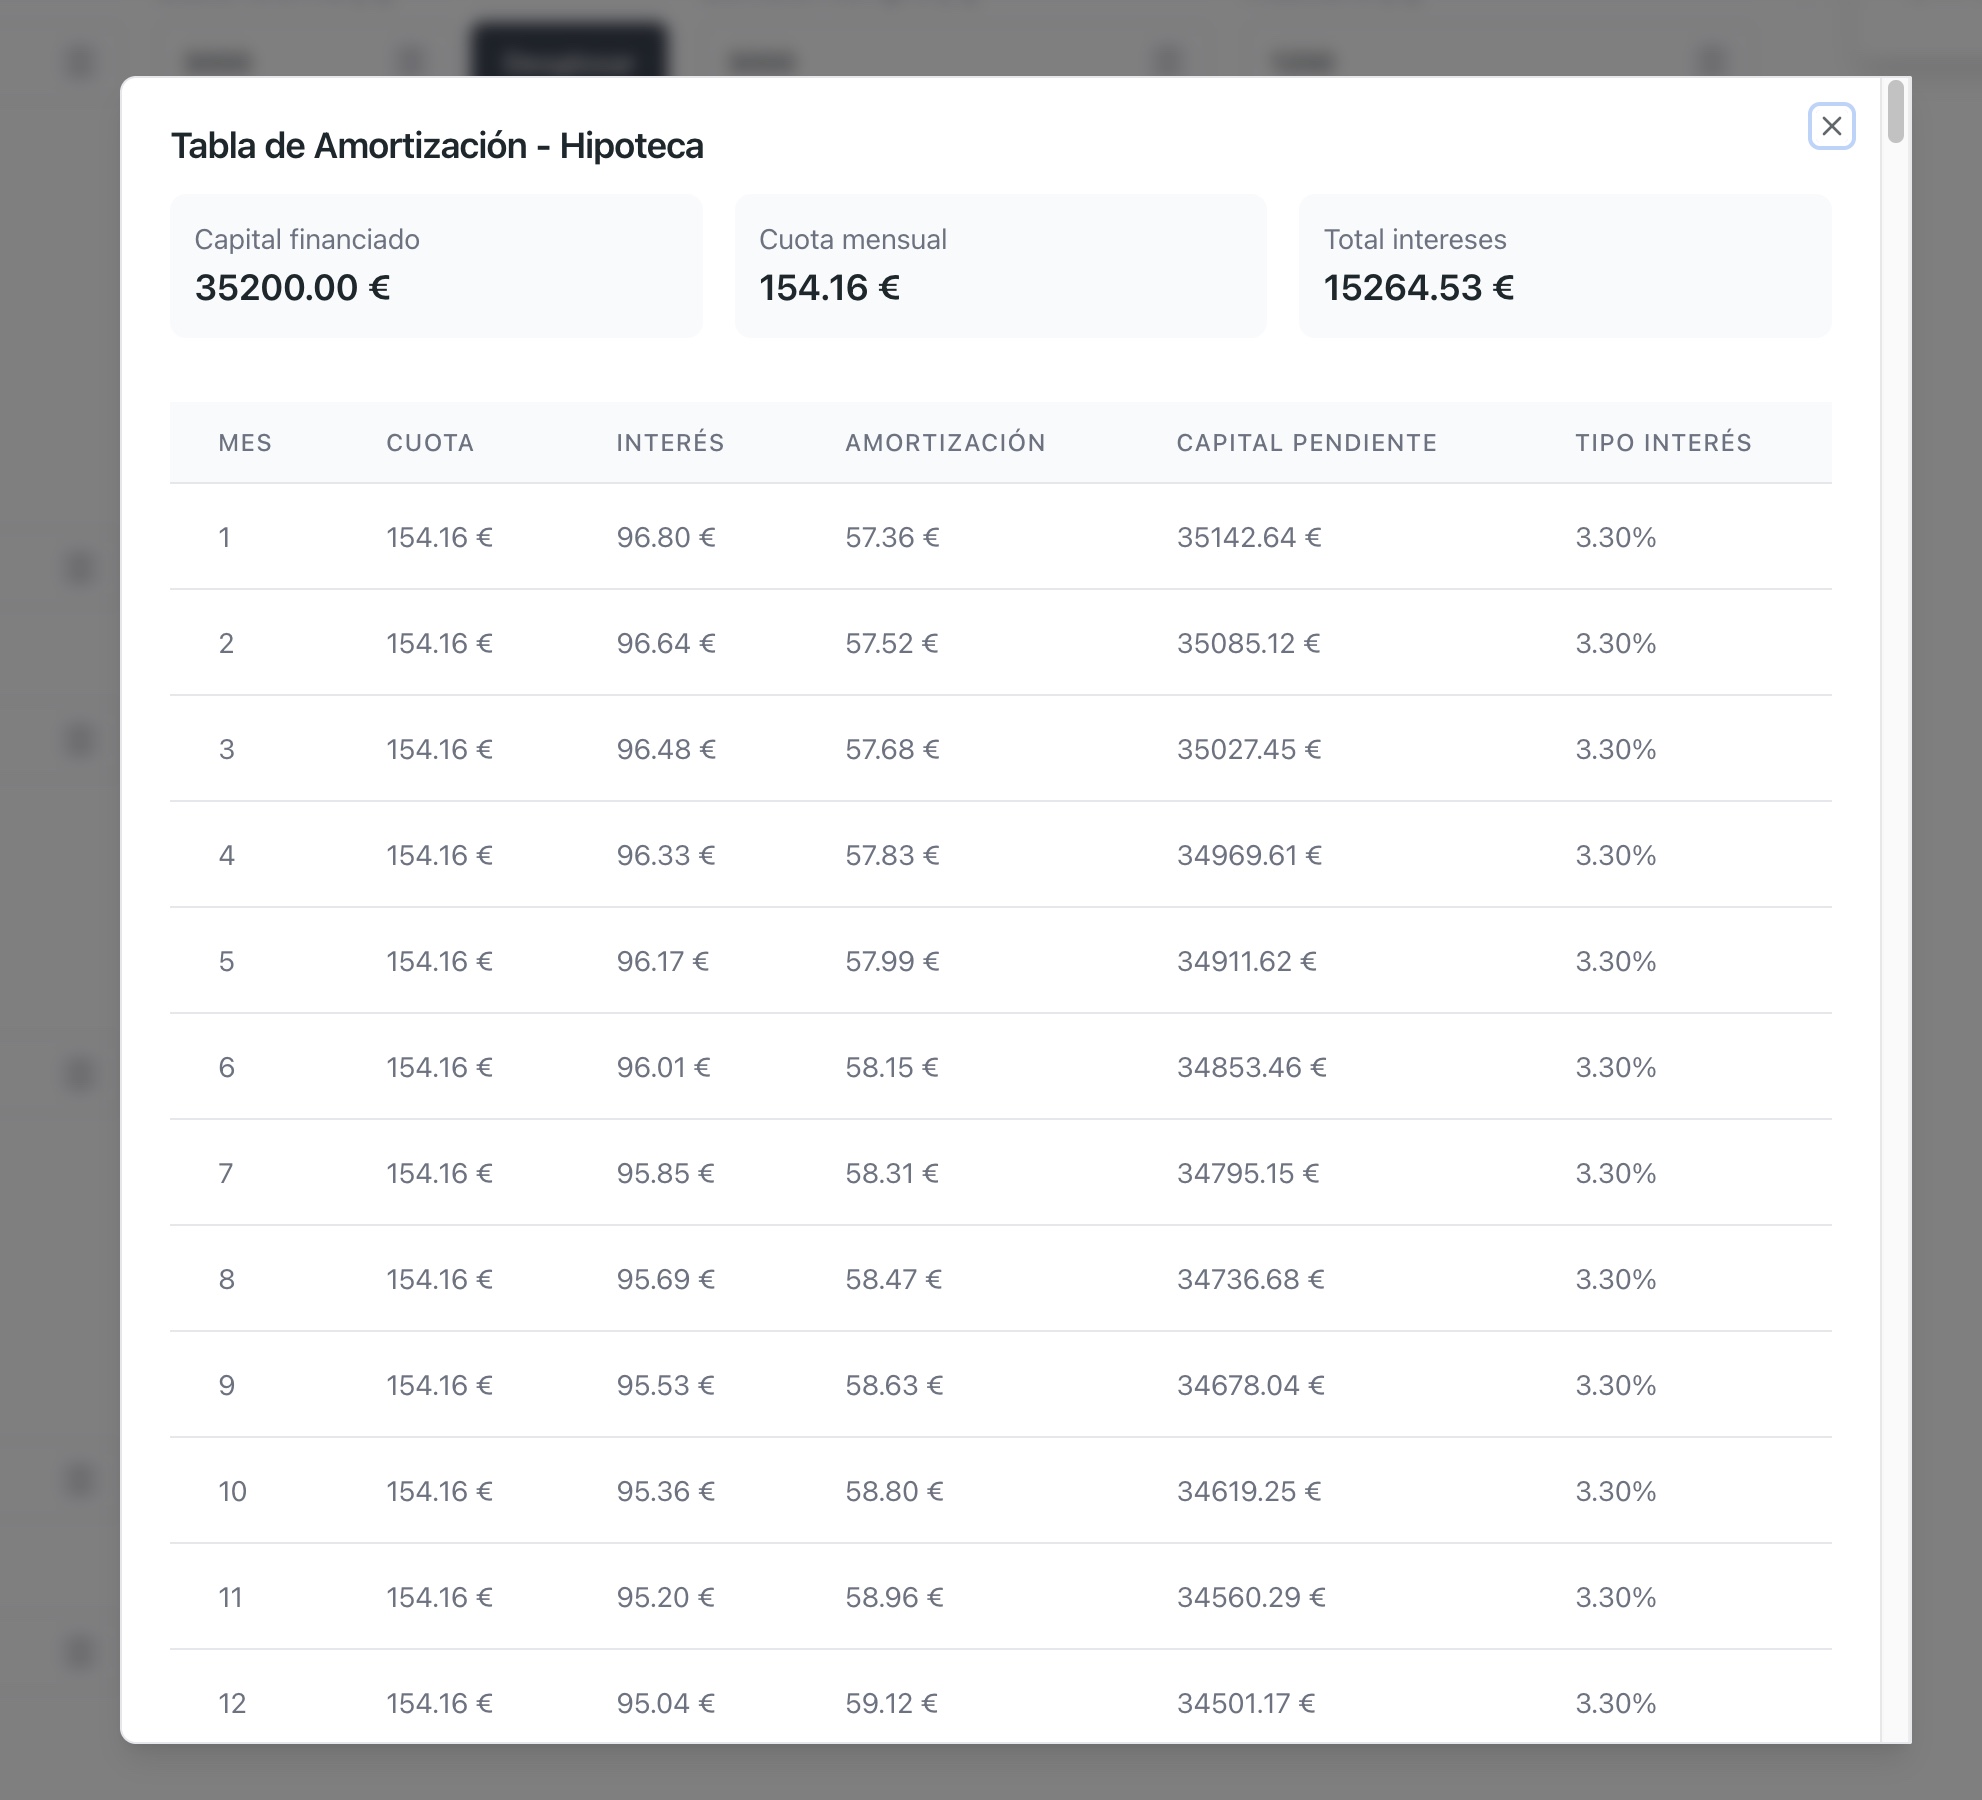Click the AMORTIZACIÓN column header
This screenshot has width=1982, height=1800.
tap(945, 443)
